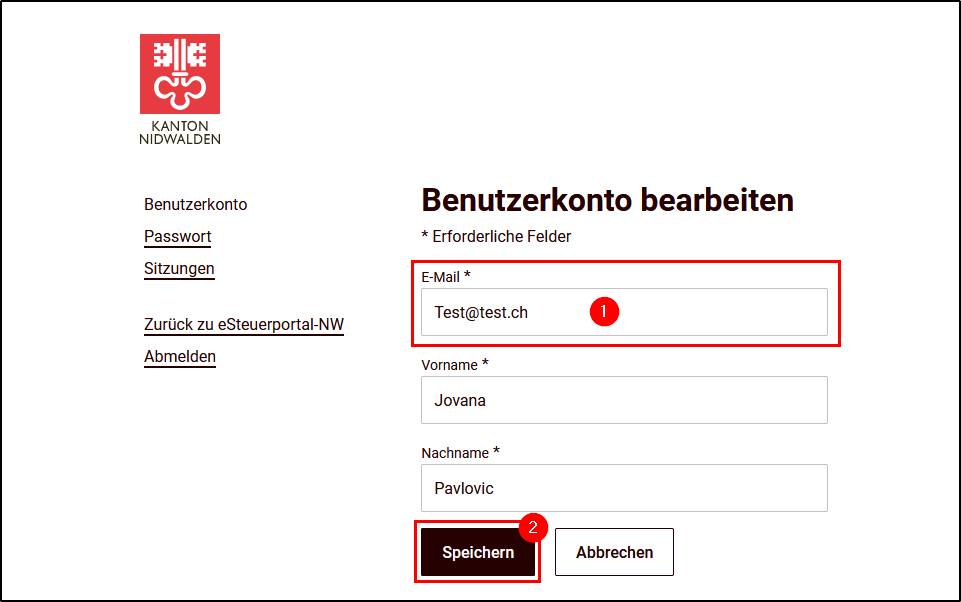Click the Benutzerkonto bearbeiten heading
This screenshot has height=602, width=961.
(x=607, y=200)
